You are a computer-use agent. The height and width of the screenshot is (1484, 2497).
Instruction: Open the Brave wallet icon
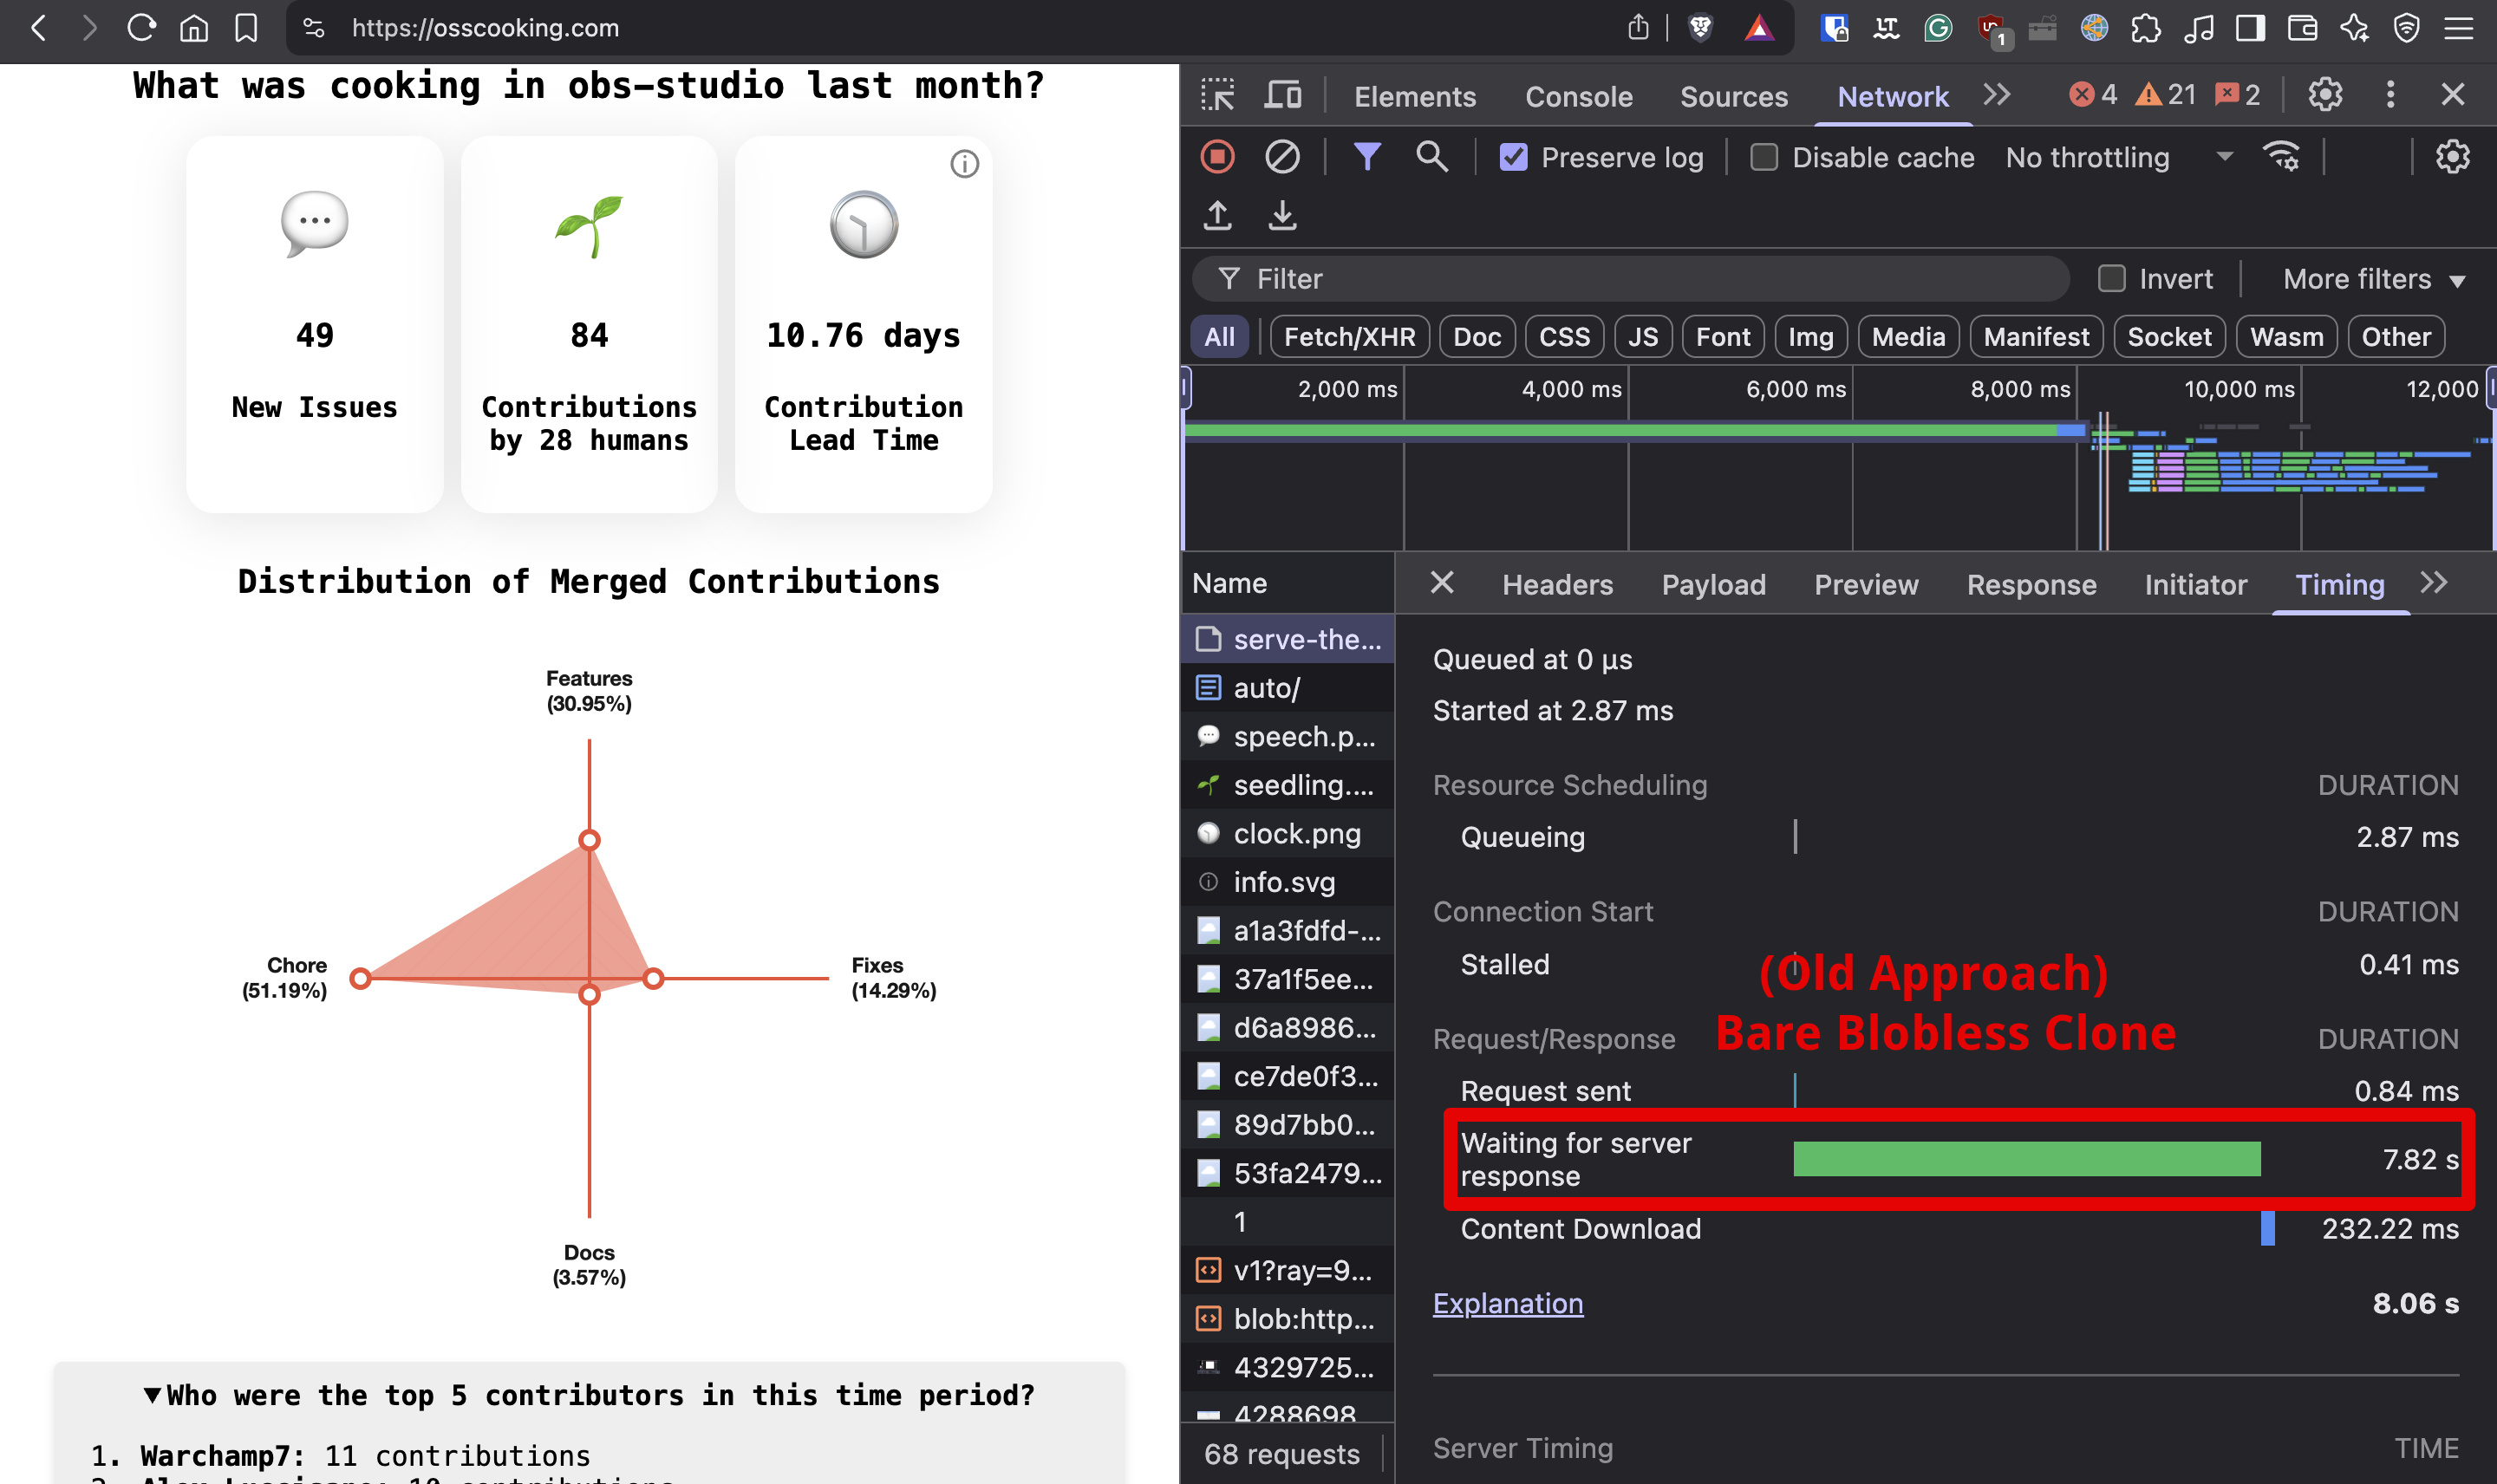(x=2302, y=27)
